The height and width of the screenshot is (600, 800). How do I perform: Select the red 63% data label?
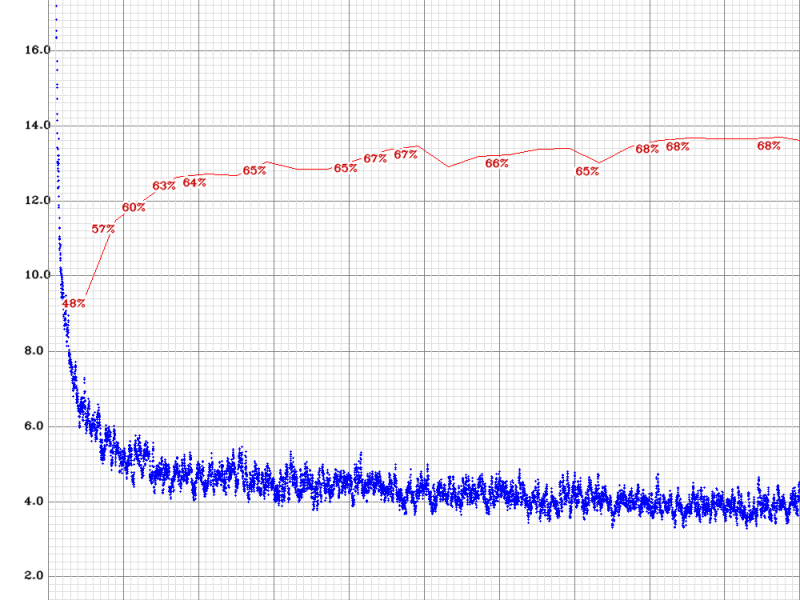pyautogui.click(x=164, y=186)
